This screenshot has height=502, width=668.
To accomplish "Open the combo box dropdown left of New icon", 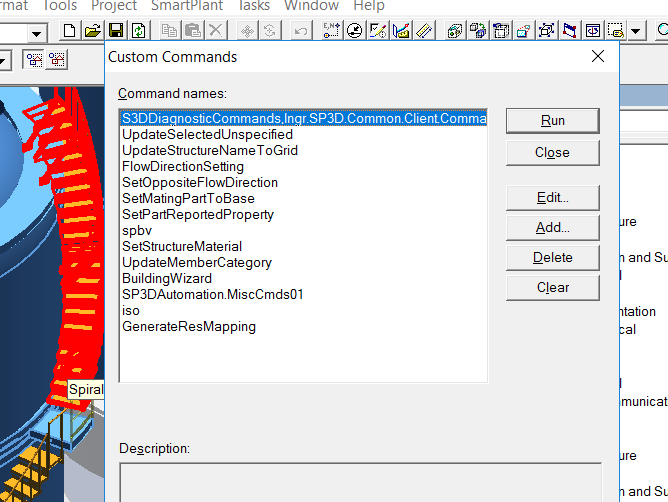I will pyautogui.click(x=37, y=33).
